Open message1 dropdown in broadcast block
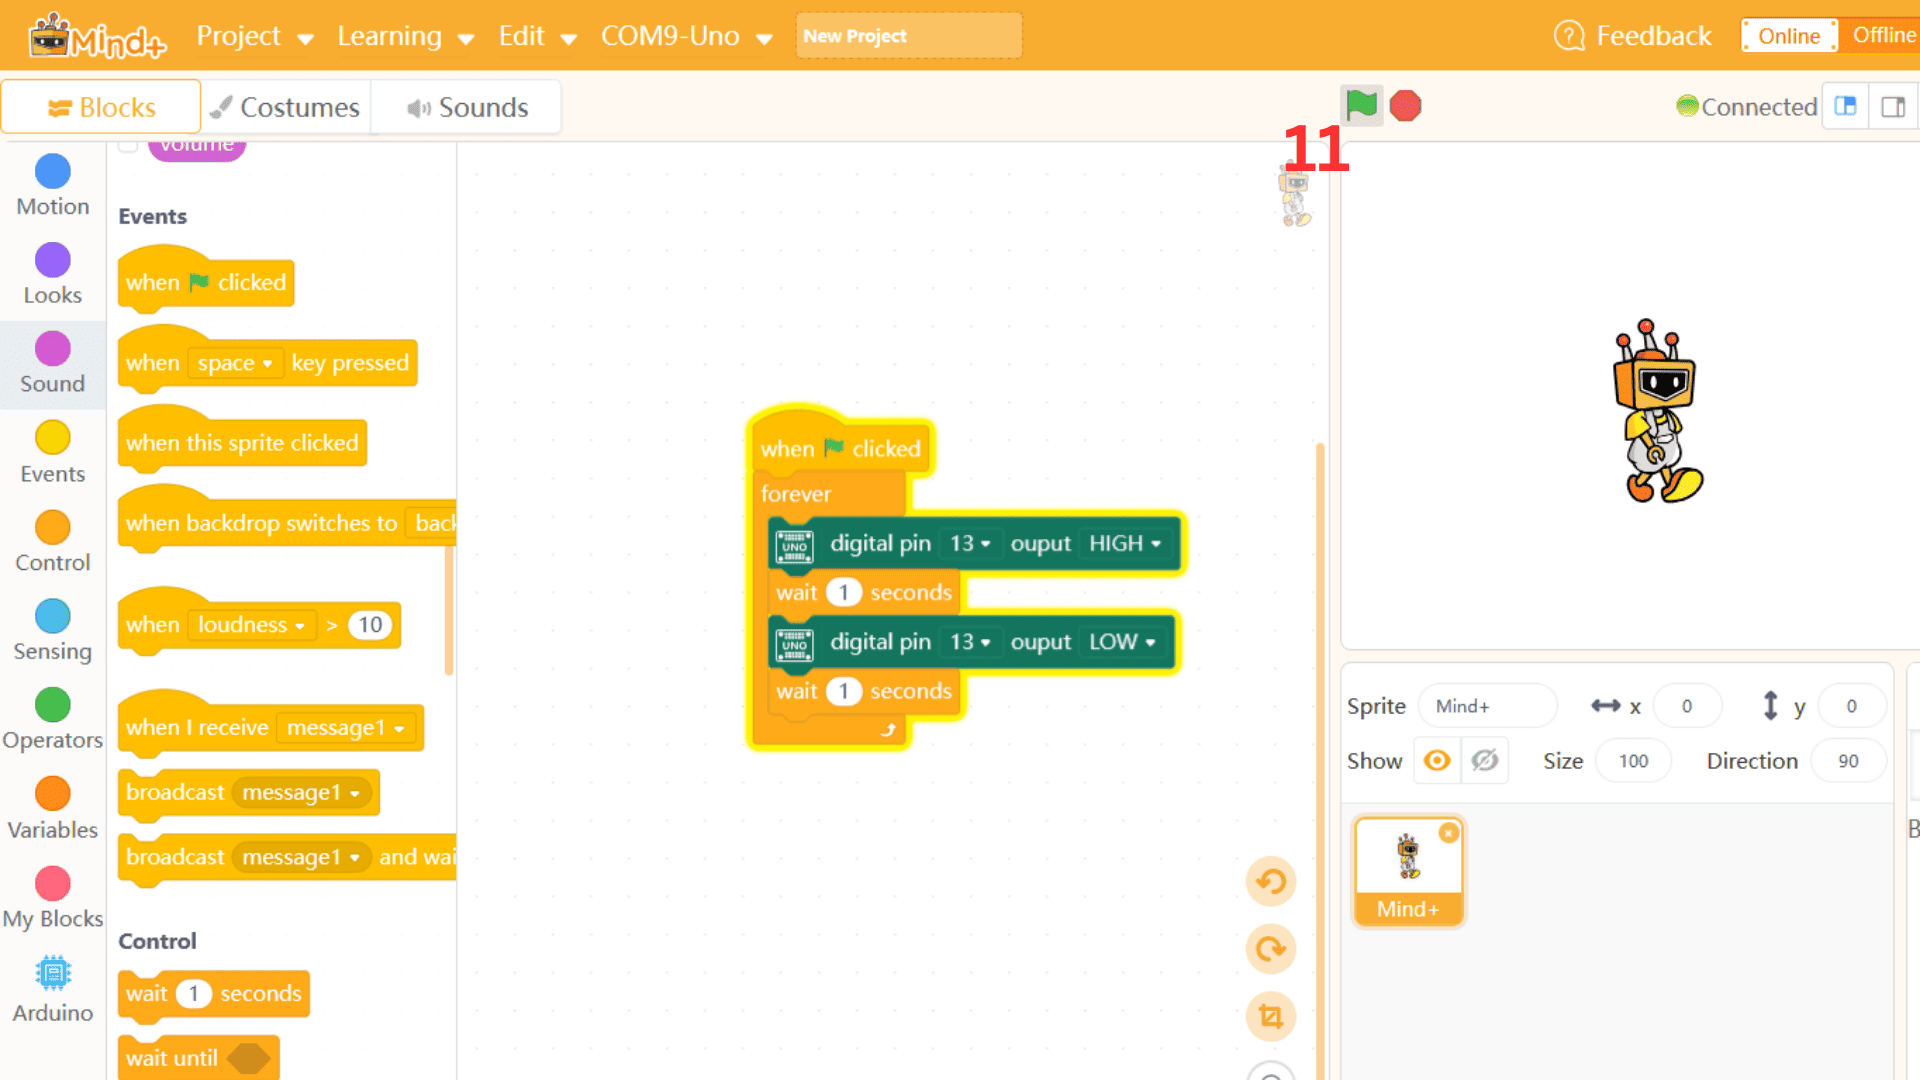The height and width of the screenshot is (1080, 1920). point(303,793)
